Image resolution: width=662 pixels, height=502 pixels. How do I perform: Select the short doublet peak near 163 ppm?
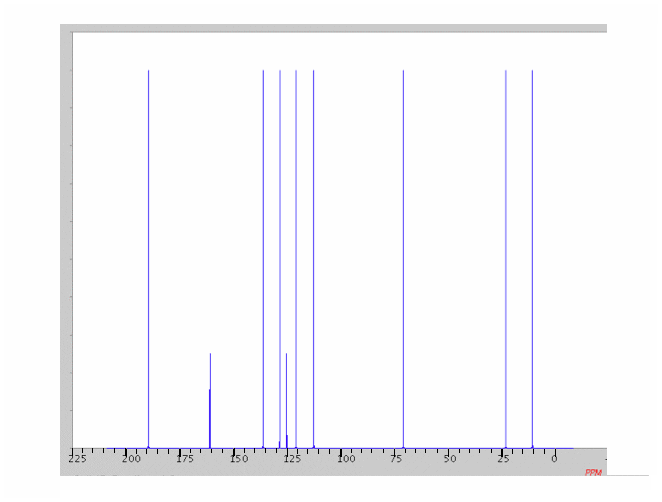click(x=210, y=400)
